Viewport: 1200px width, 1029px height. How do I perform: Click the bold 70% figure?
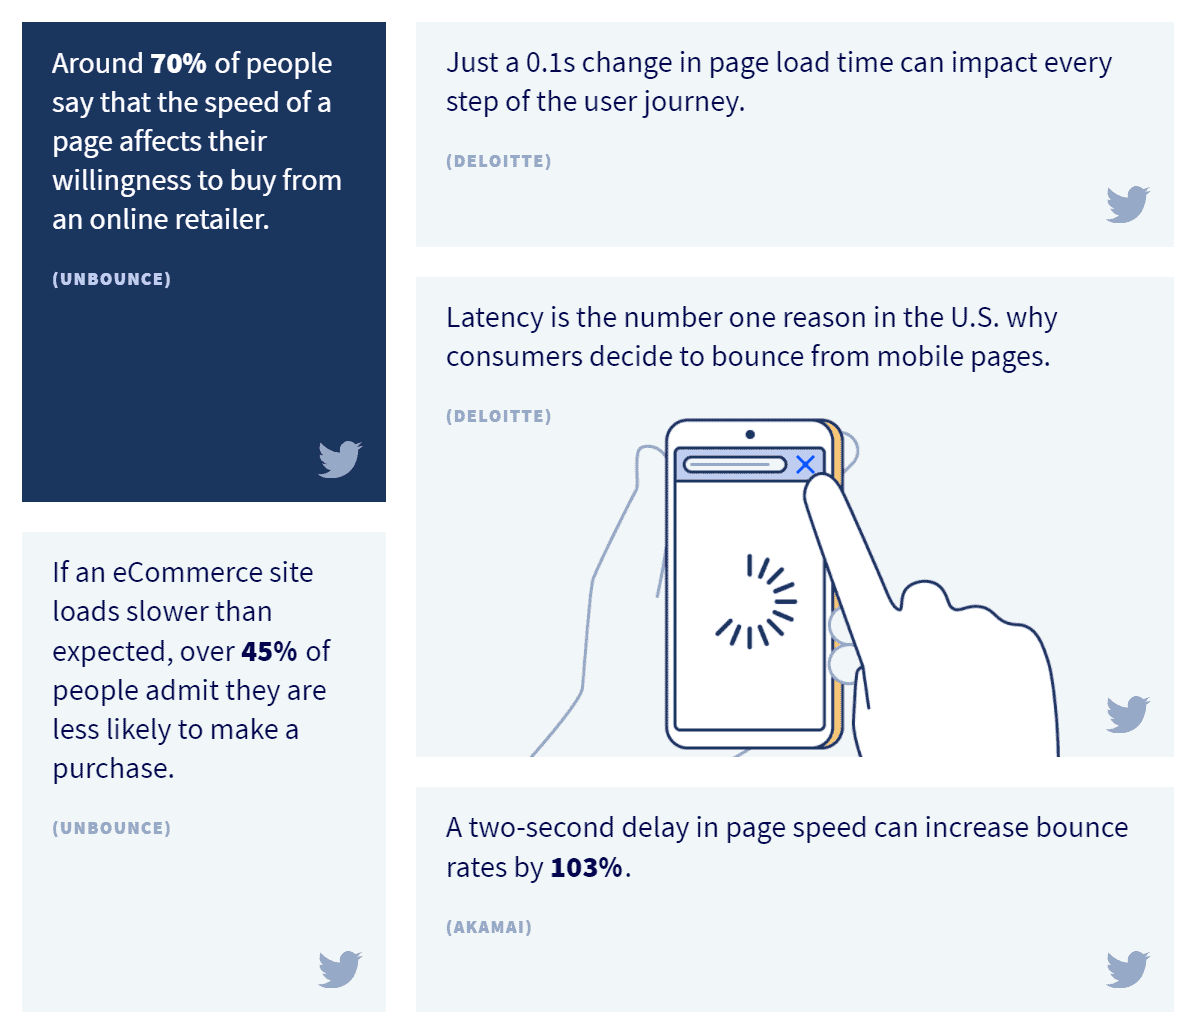coord(179,63)
